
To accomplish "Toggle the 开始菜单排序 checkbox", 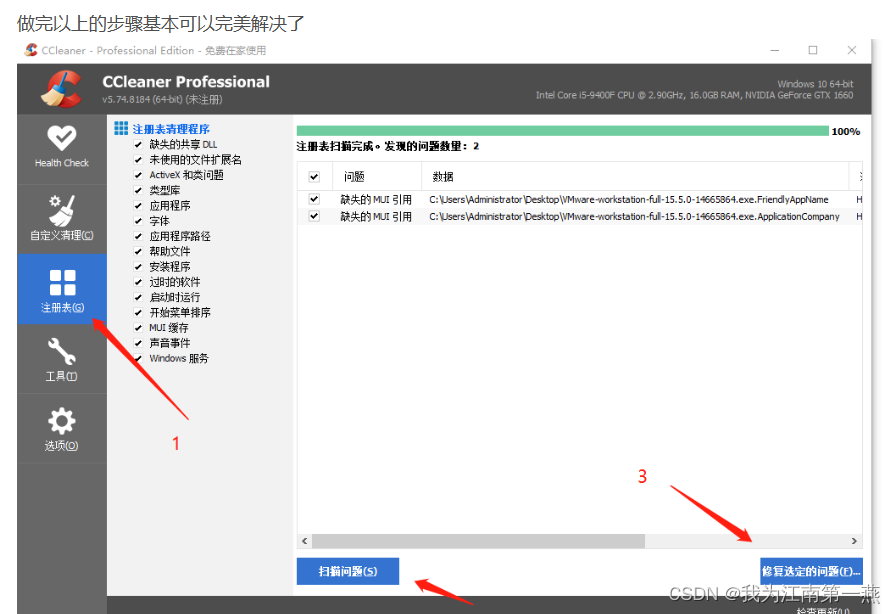I will pos(138,313).
